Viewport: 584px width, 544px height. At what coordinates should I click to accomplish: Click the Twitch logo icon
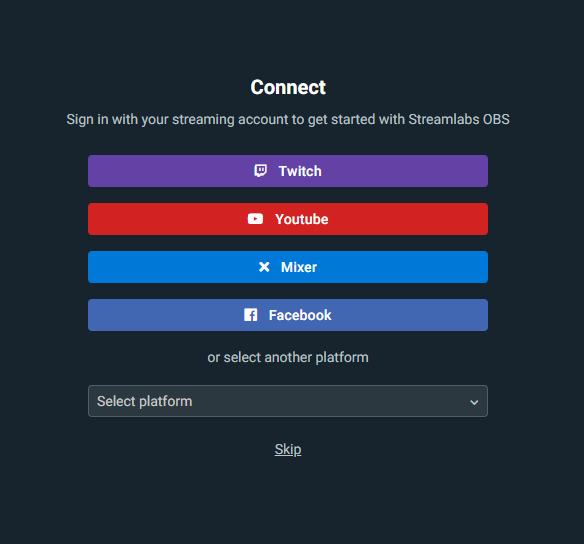click(x=260, y=171)
